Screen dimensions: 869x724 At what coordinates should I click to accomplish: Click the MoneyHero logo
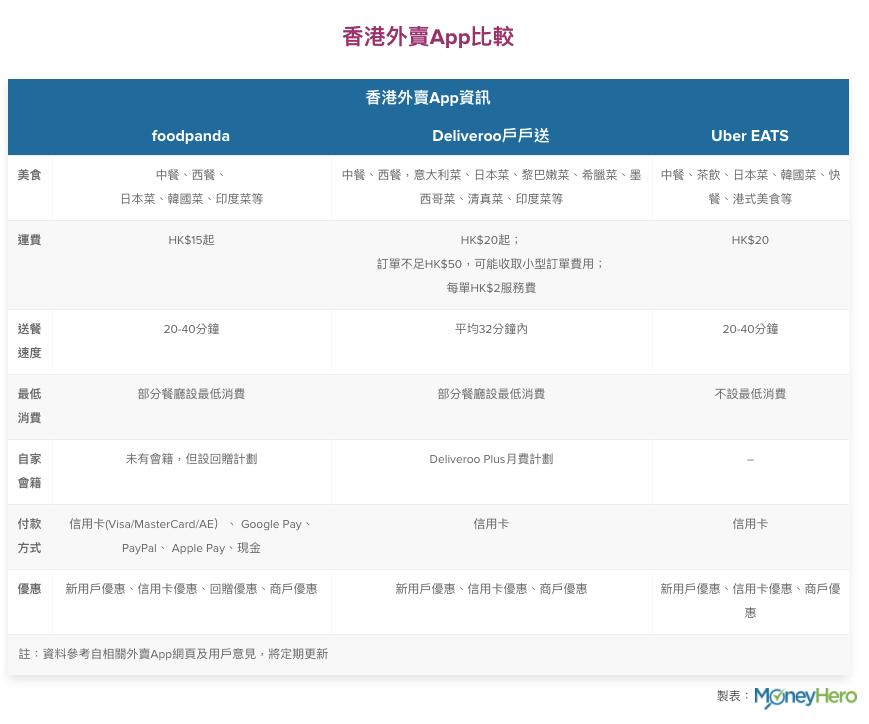click(x=806, y=695)
